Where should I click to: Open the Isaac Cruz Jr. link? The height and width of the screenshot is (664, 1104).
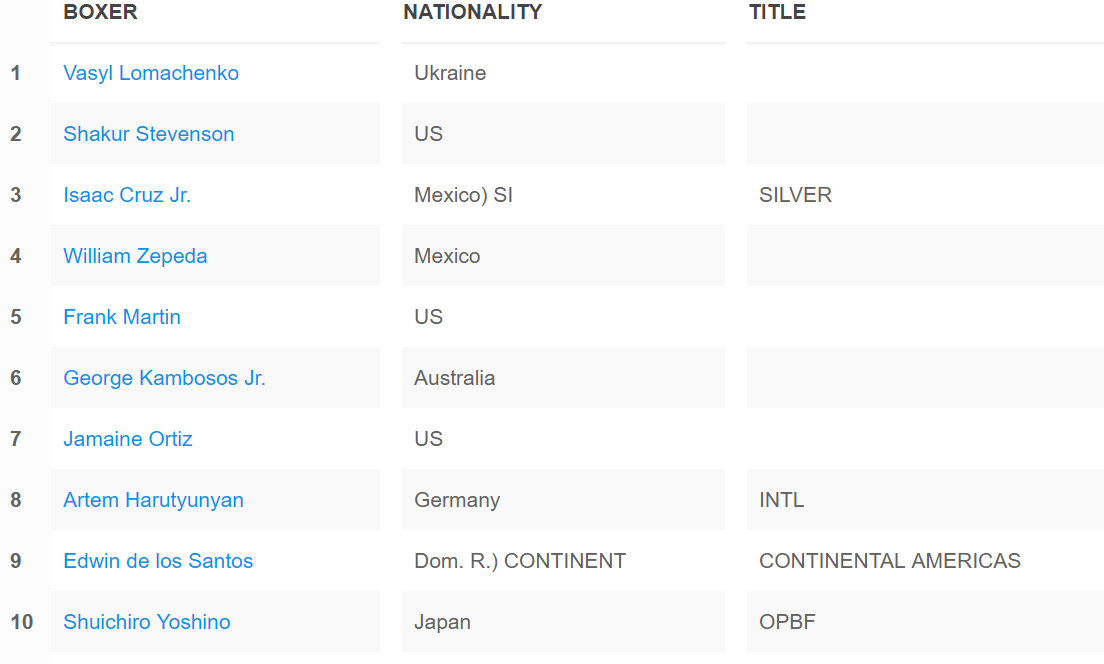tap(127, 195)
